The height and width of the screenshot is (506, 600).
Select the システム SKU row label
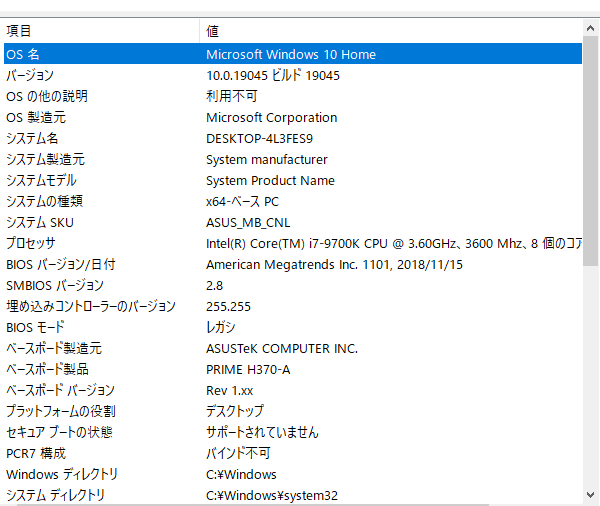(40, 222)
